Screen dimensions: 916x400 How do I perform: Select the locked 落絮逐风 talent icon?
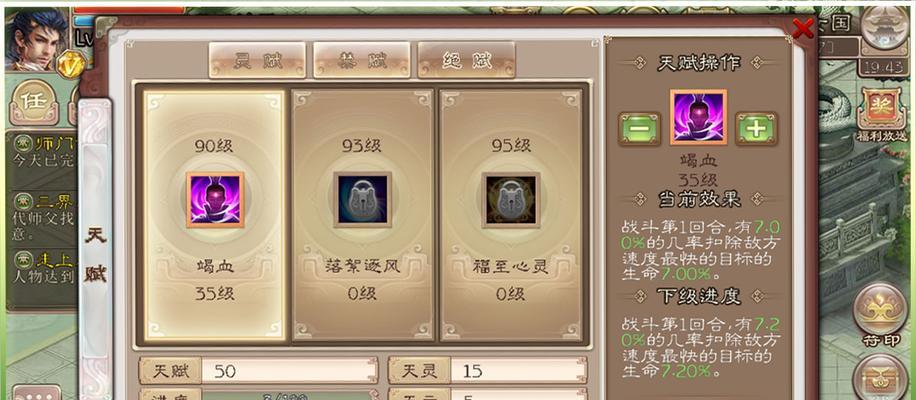(362, 200)
